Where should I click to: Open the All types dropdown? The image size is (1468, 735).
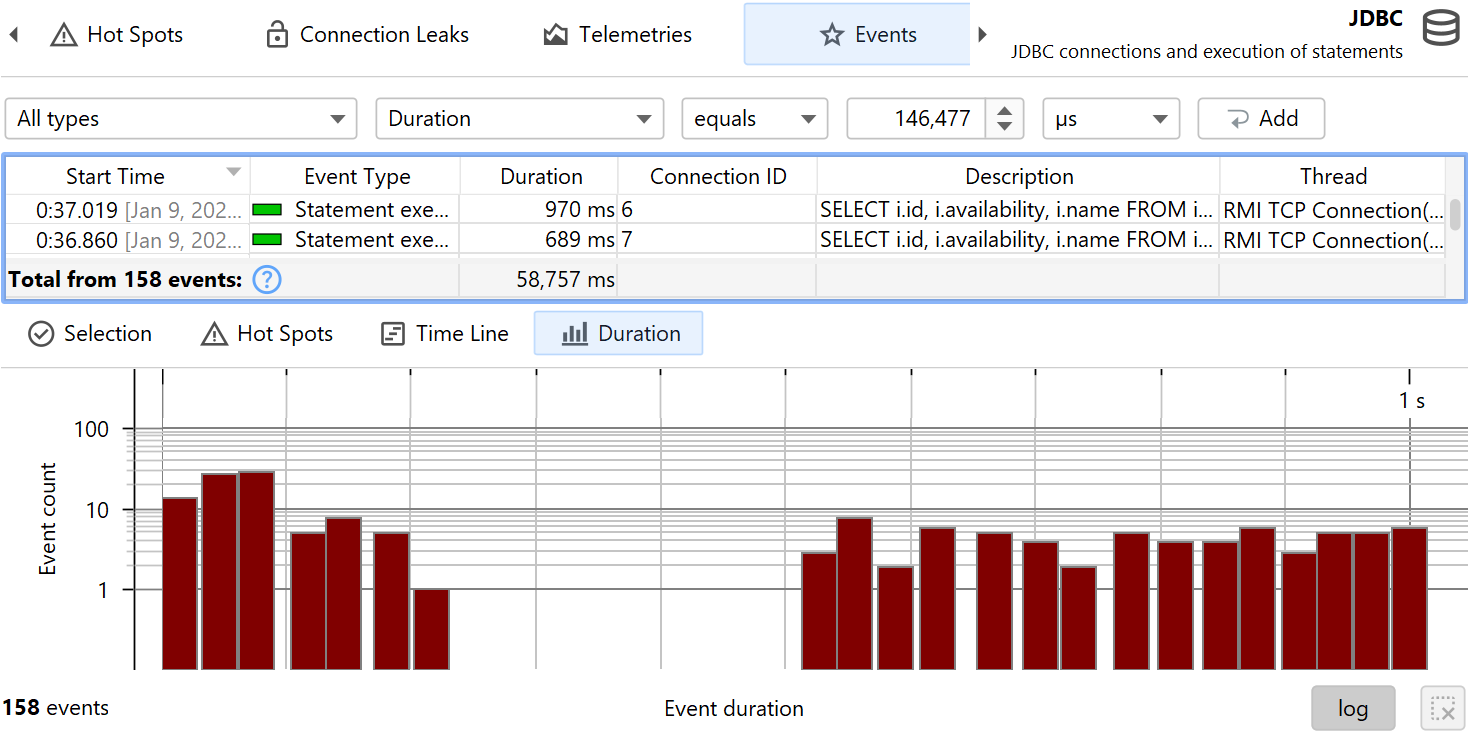tap(181, 119)
